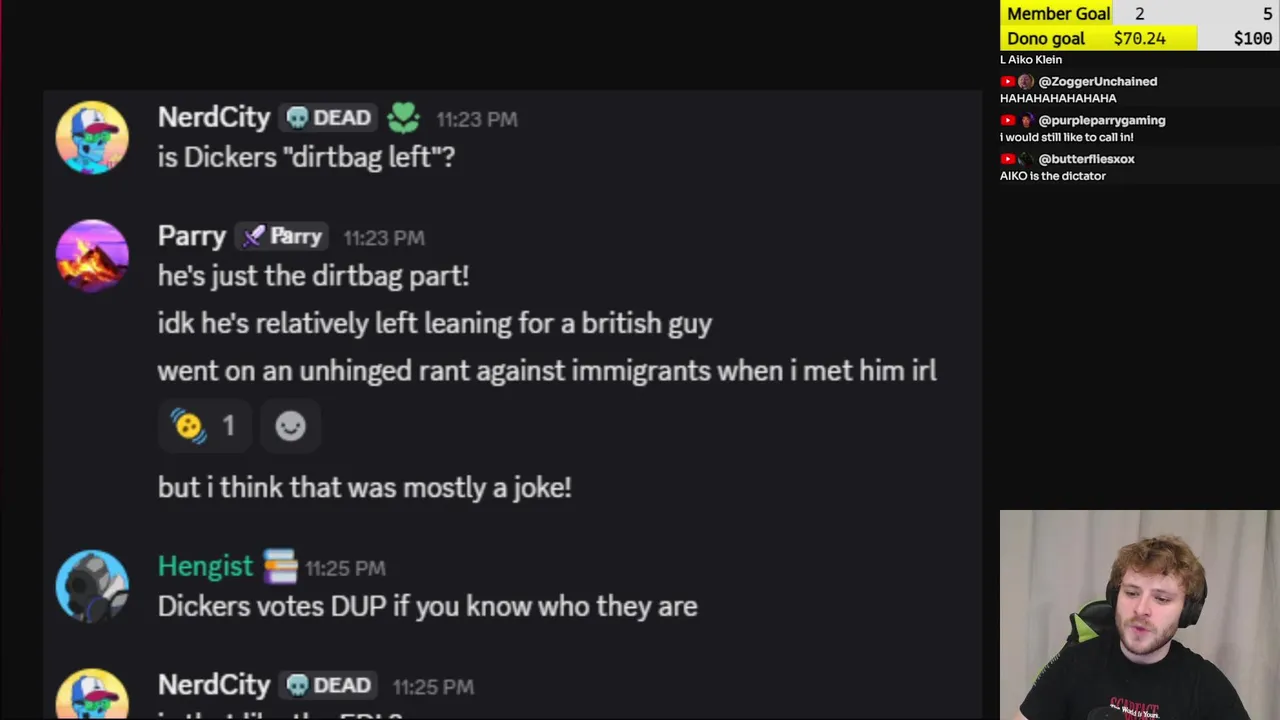Click Parry's sunset avatar

[92, 256]
